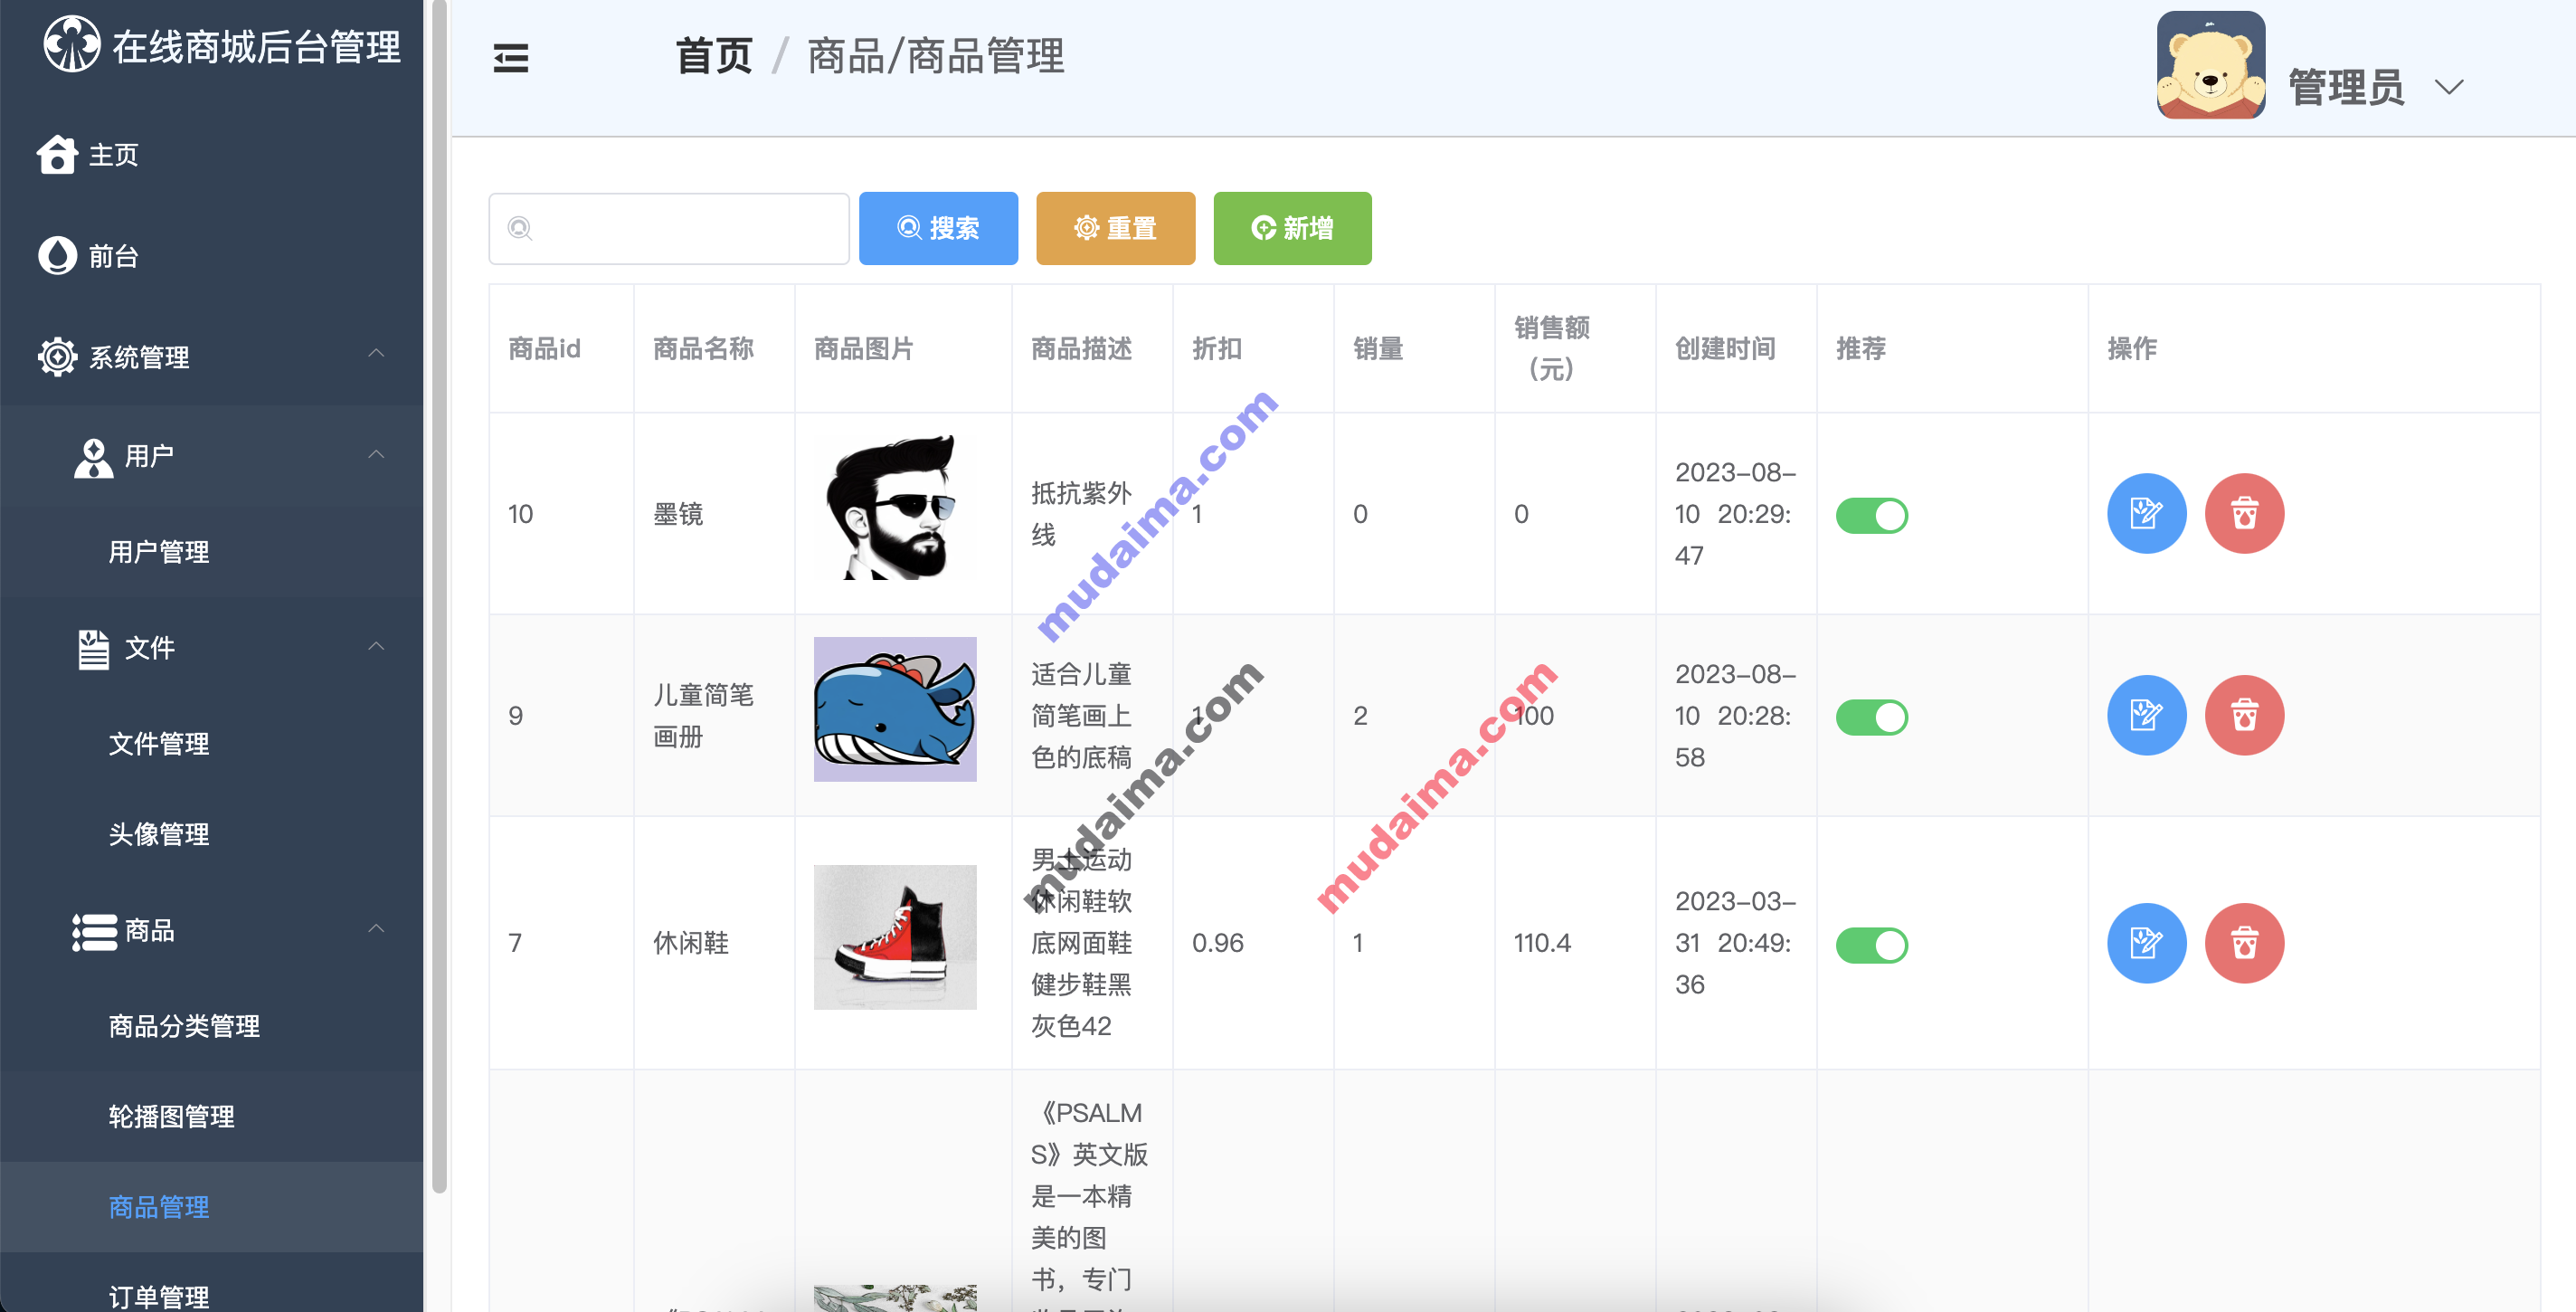Edit product 墨镜 using the blue pencil icon
Viewport: 2576px width, 1312px height.
(x=2147, y=513)
